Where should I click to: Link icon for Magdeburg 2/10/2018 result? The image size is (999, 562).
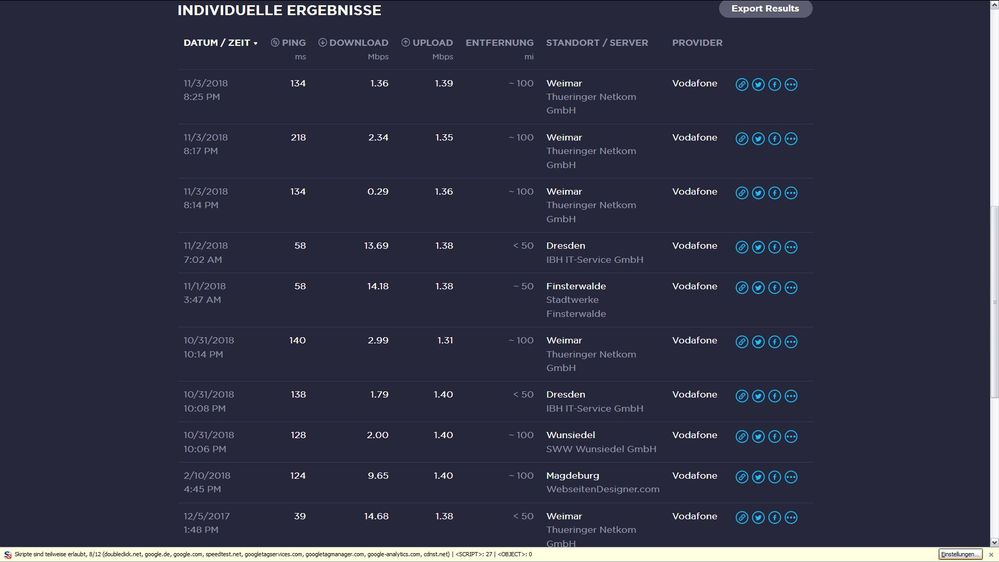742,477
